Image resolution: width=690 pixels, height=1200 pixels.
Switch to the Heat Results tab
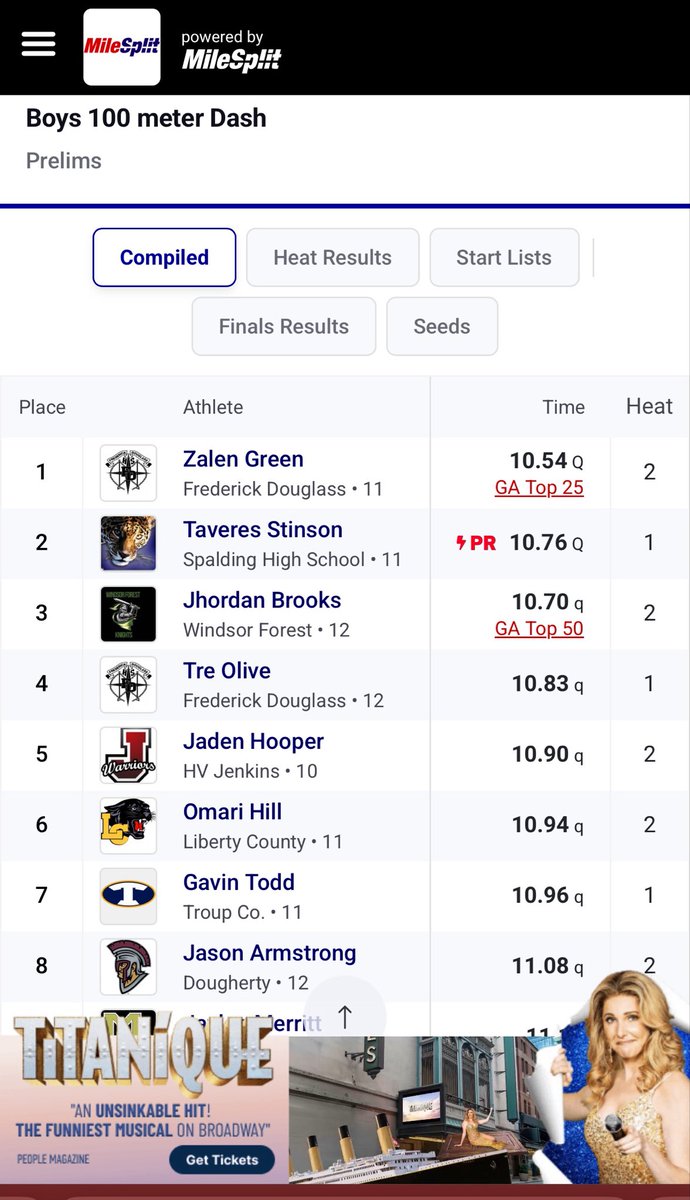[x=332, y=258]
